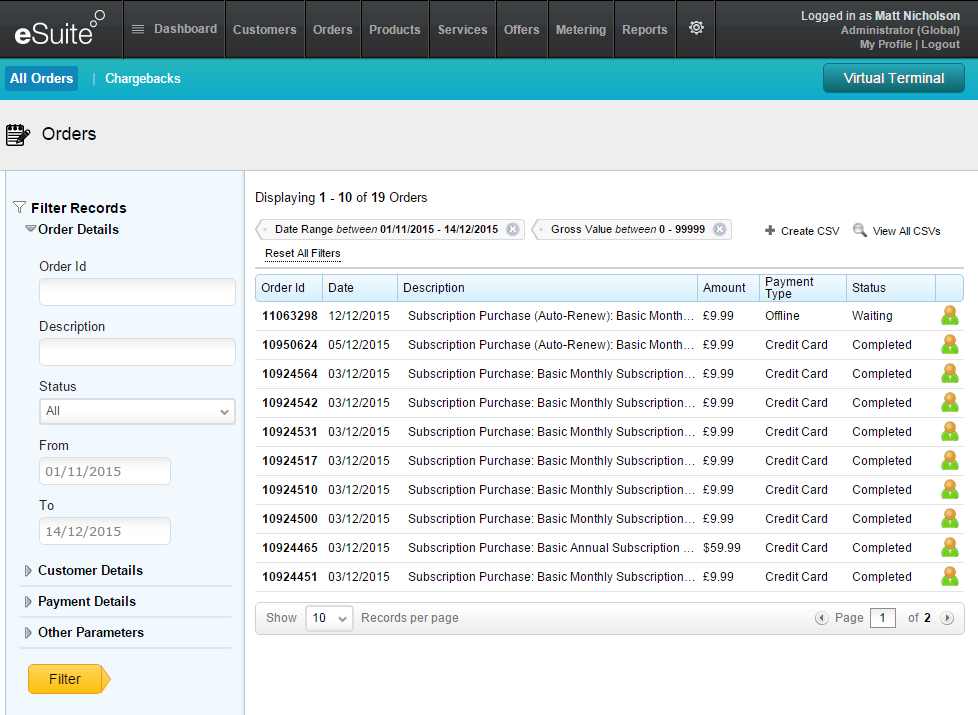The width and height of the screenshot is (978, 715).
Task: Expand Payment Details filter section
Action: point(86,601)
